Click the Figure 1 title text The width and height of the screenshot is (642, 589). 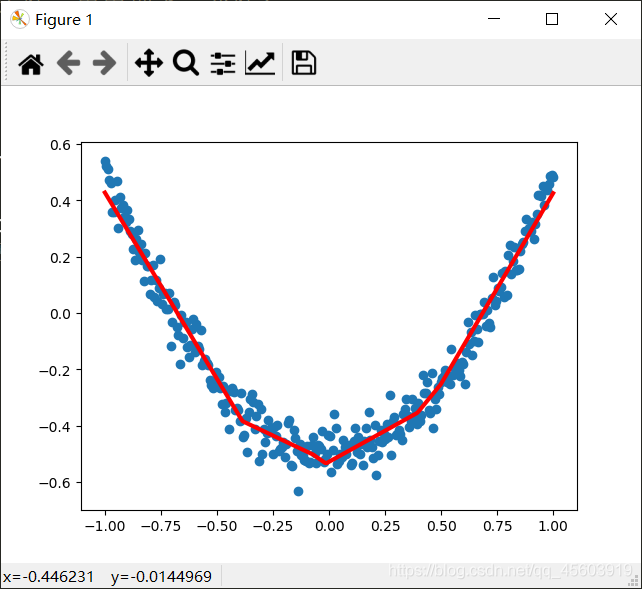(x=64, y=20)
